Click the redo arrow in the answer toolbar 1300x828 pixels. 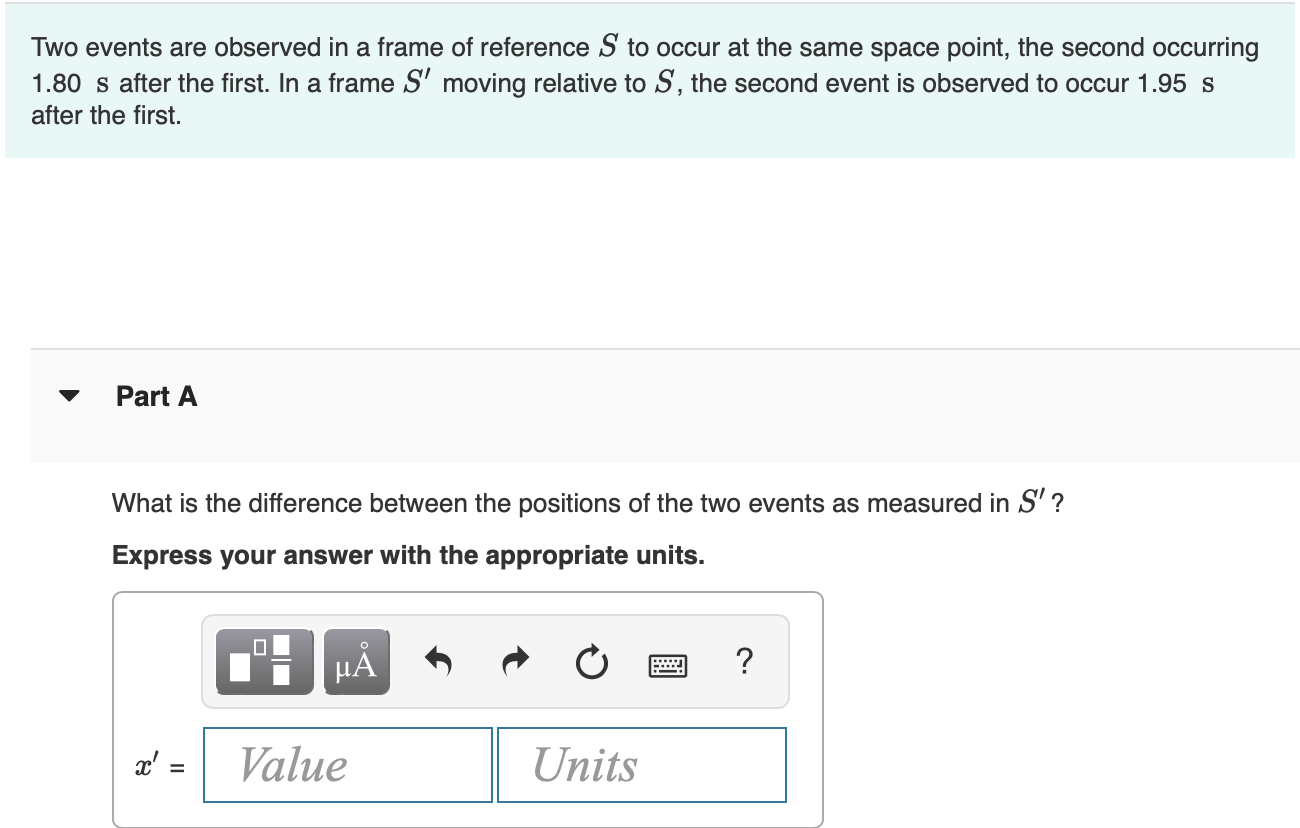[514, 660]
